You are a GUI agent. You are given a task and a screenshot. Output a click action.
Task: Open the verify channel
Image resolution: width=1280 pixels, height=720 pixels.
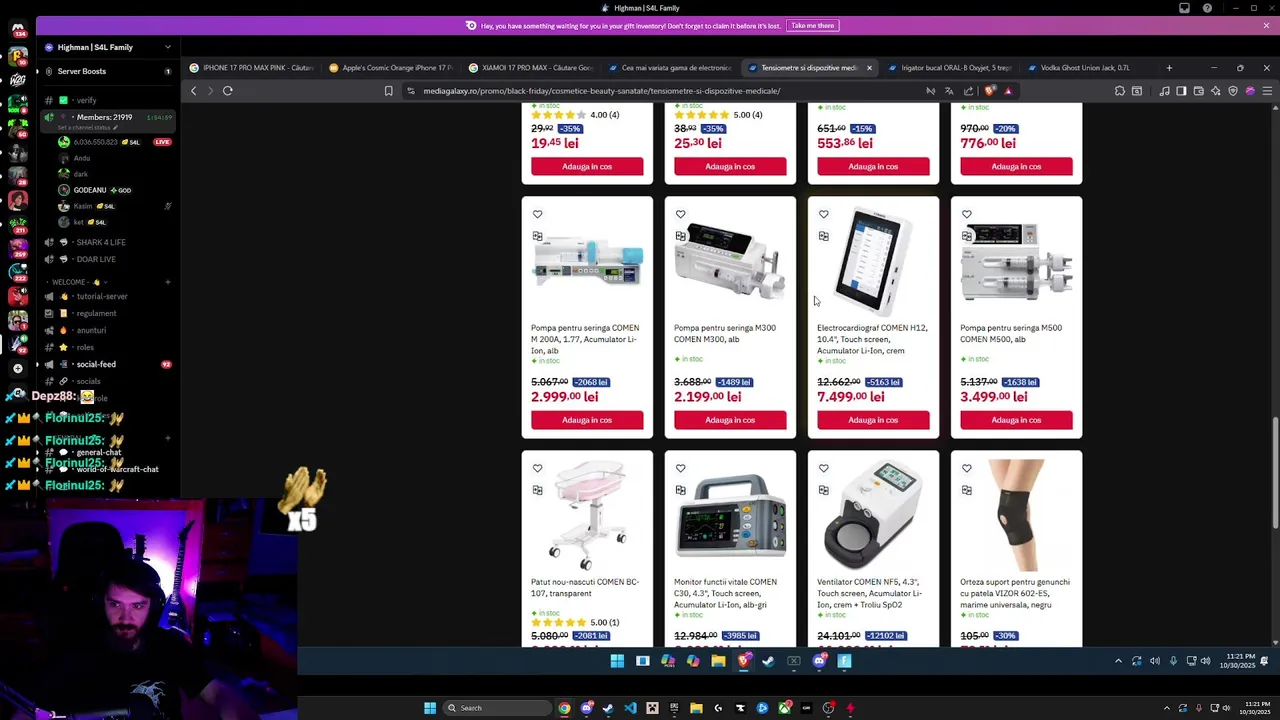pos(108,100)
